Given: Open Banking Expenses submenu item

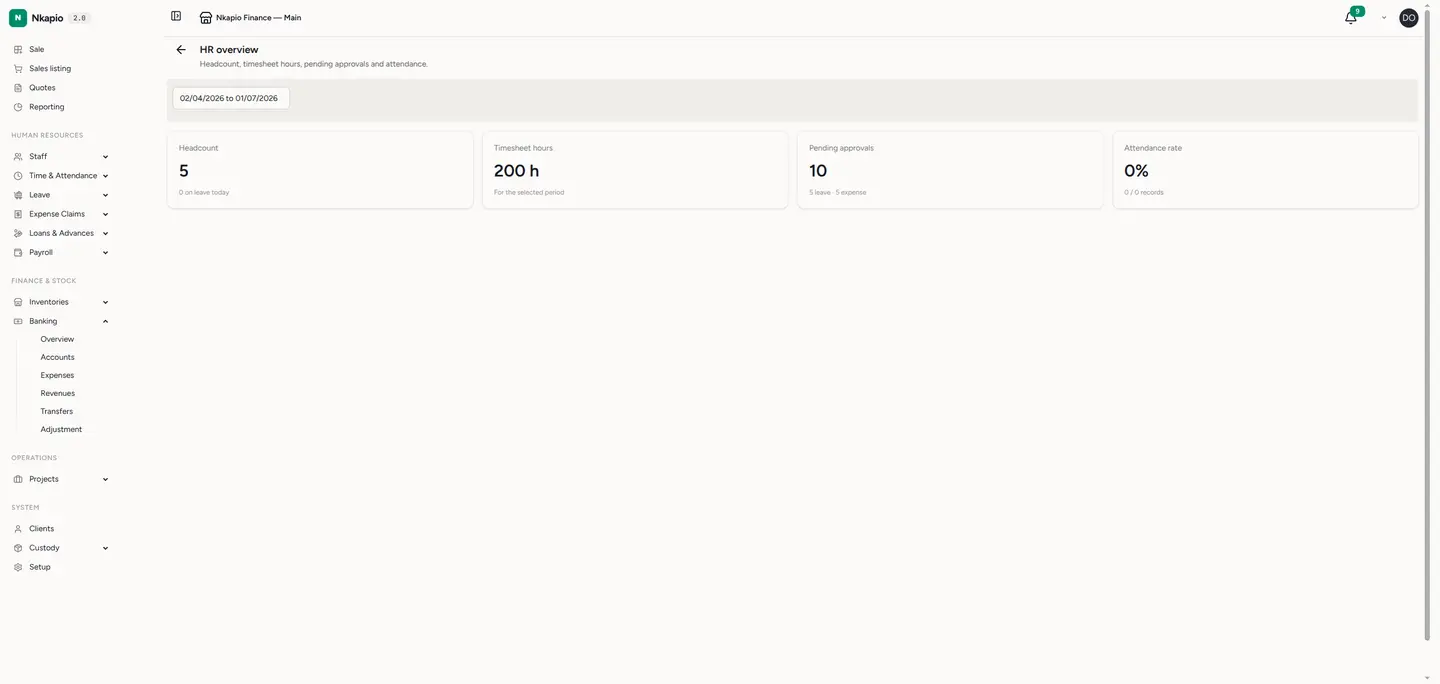Looking at the screenshot, I should (57, 375).
